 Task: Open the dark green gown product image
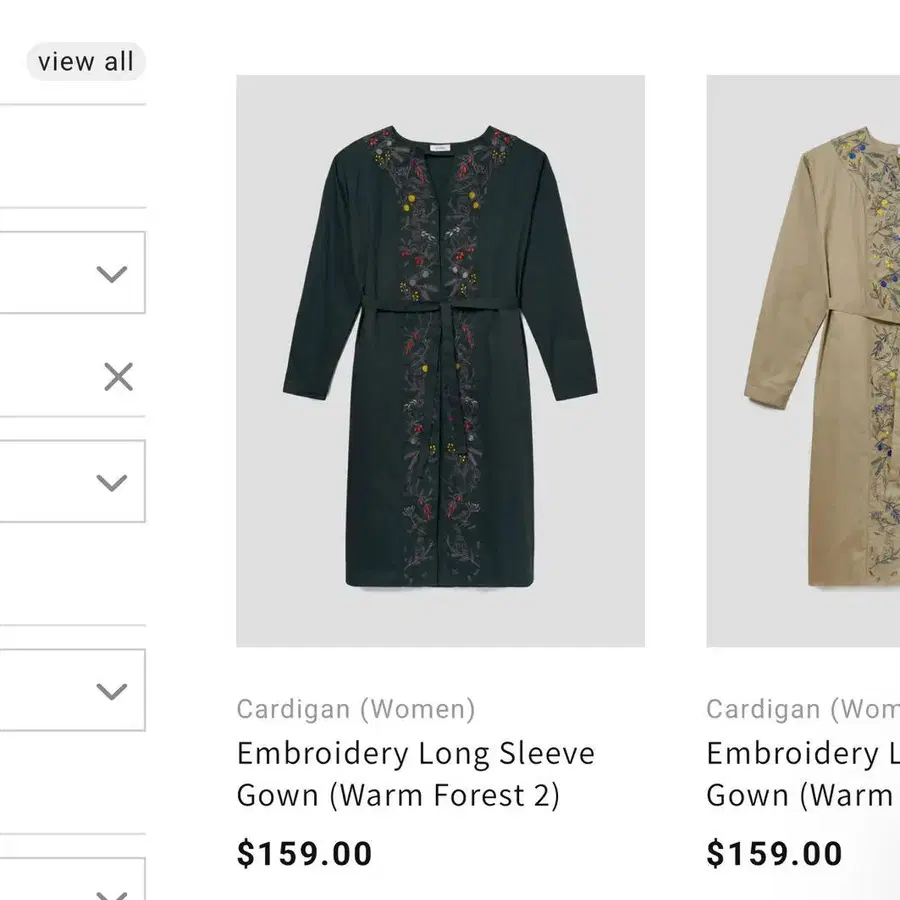point(440,360)
